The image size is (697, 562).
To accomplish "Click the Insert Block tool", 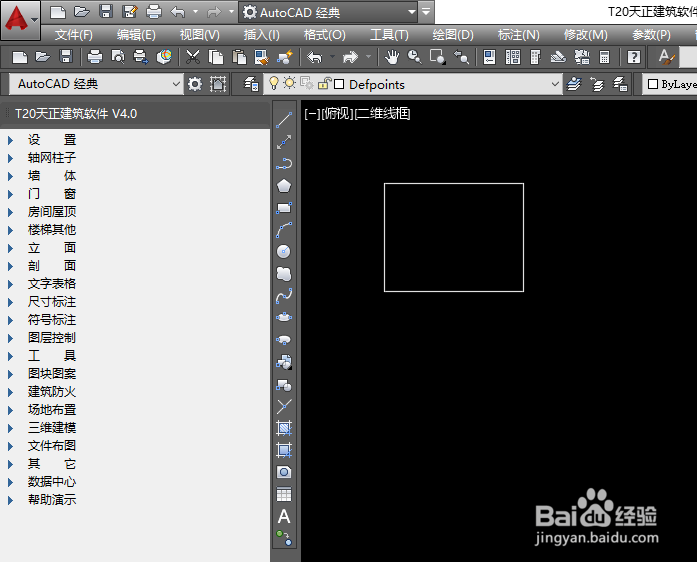I will 284,362.
